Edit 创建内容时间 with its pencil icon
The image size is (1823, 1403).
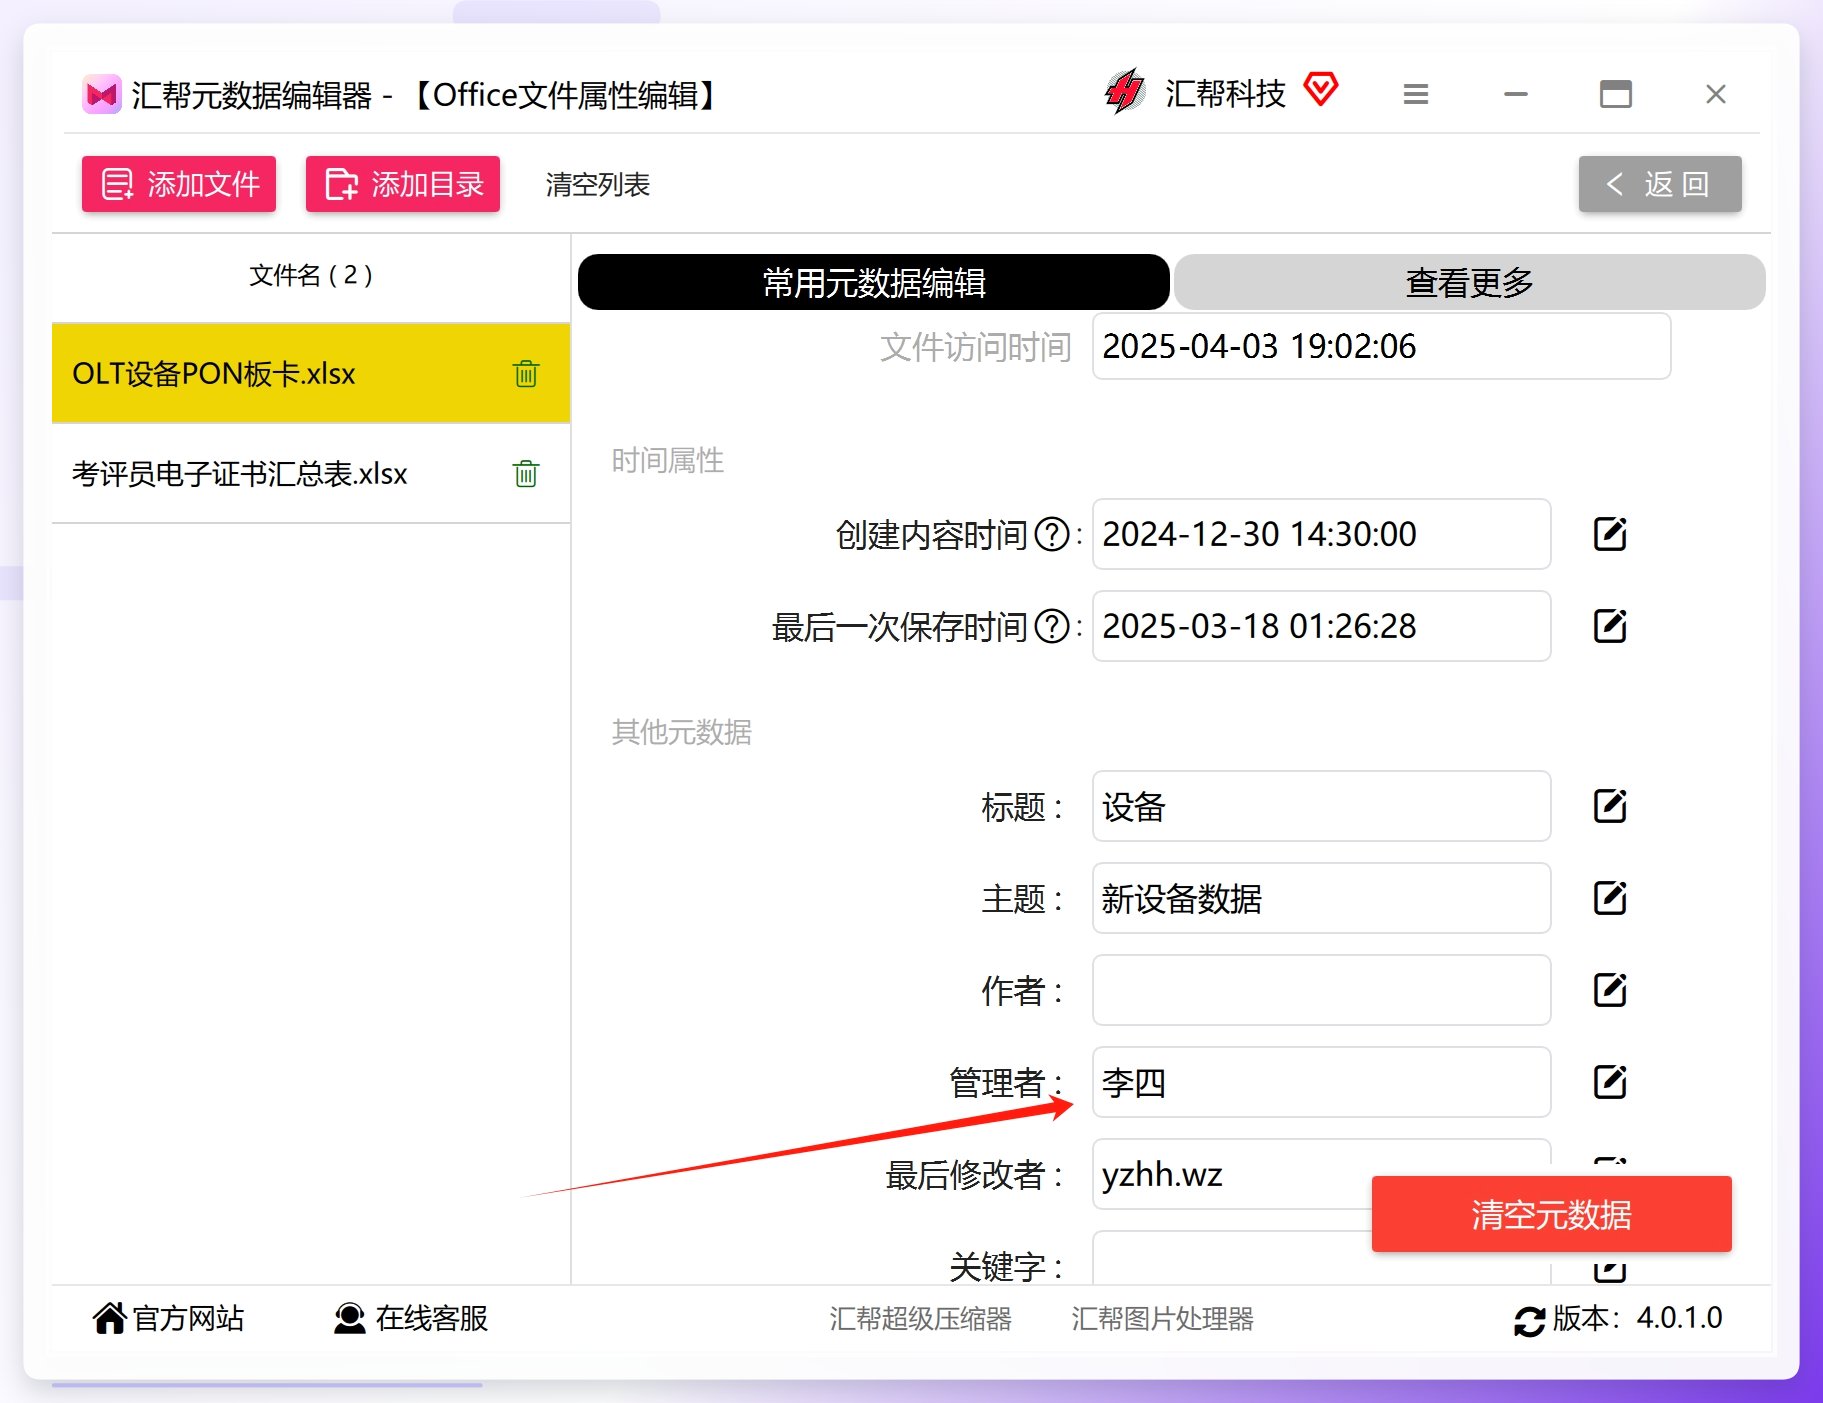1610,534
